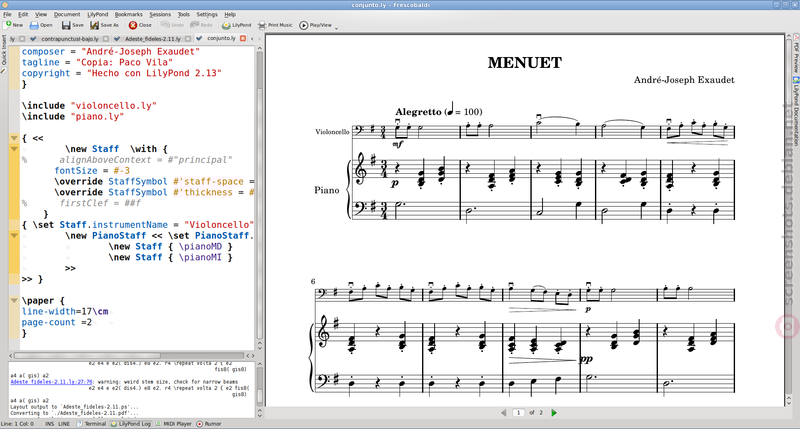Click the composer line in the editor
This screenshot has width=800, height=429.
(111, 52)
